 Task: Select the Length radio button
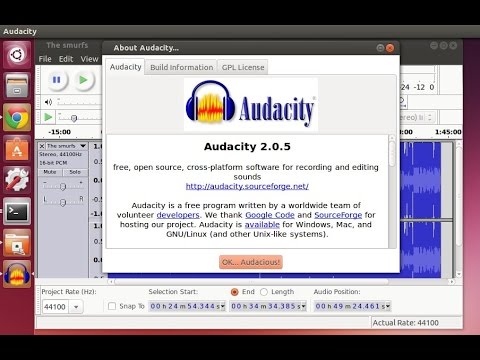264,292
